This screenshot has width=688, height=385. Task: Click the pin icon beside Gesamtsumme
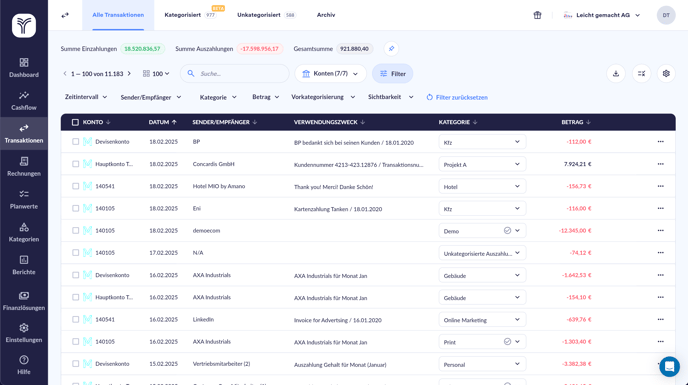click(391, 49)
